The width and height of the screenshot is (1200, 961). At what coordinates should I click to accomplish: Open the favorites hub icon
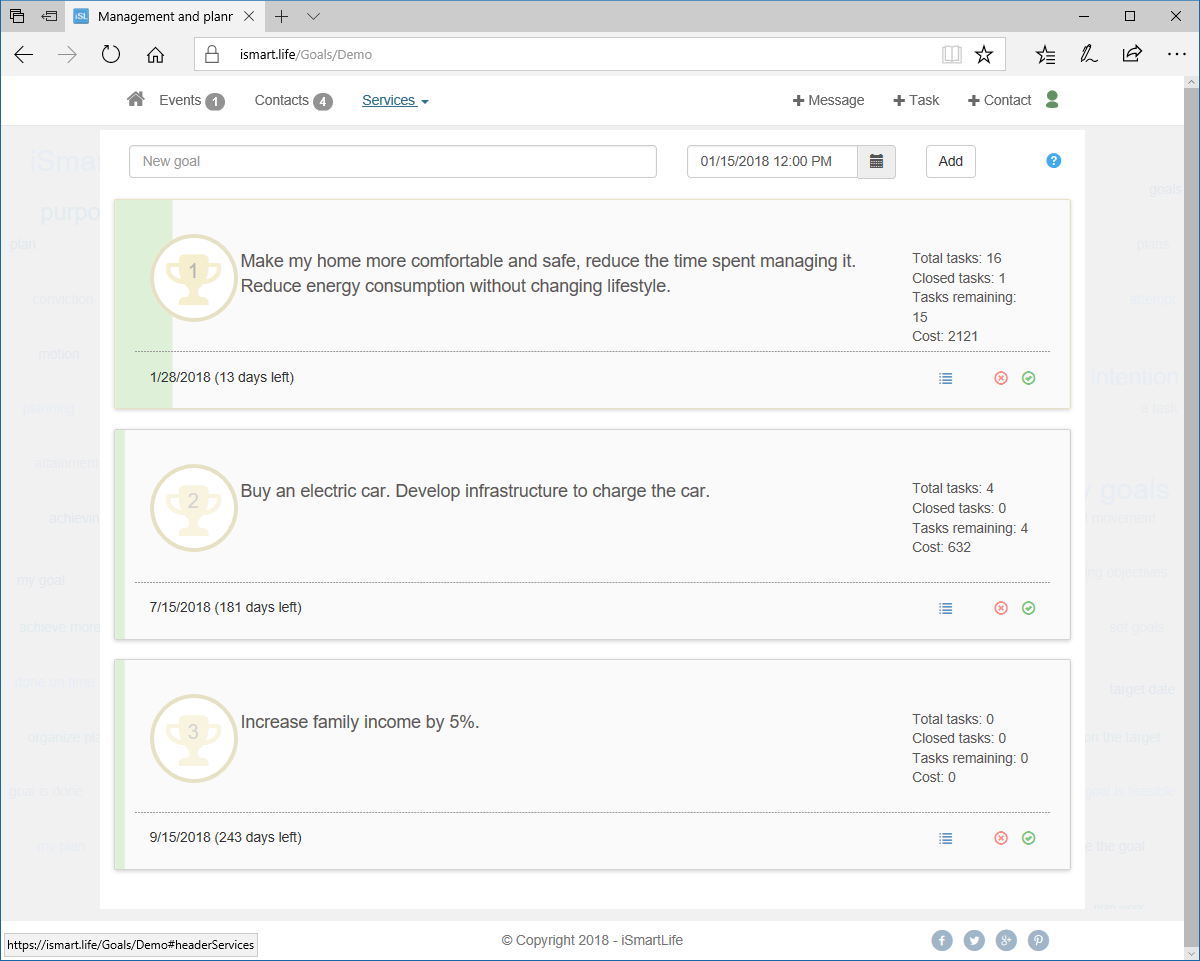click(x=1045, y=55)
